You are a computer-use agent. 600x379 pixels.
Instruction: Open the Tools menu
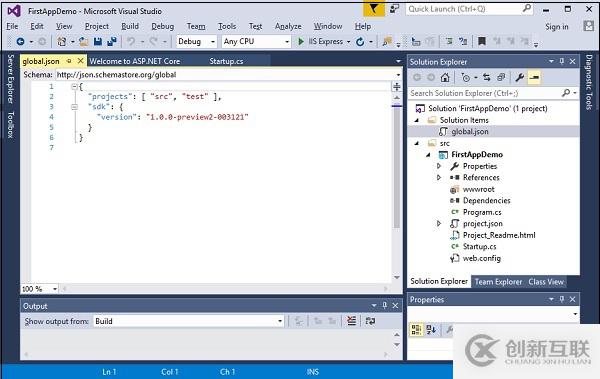click(x=227, y=26)
